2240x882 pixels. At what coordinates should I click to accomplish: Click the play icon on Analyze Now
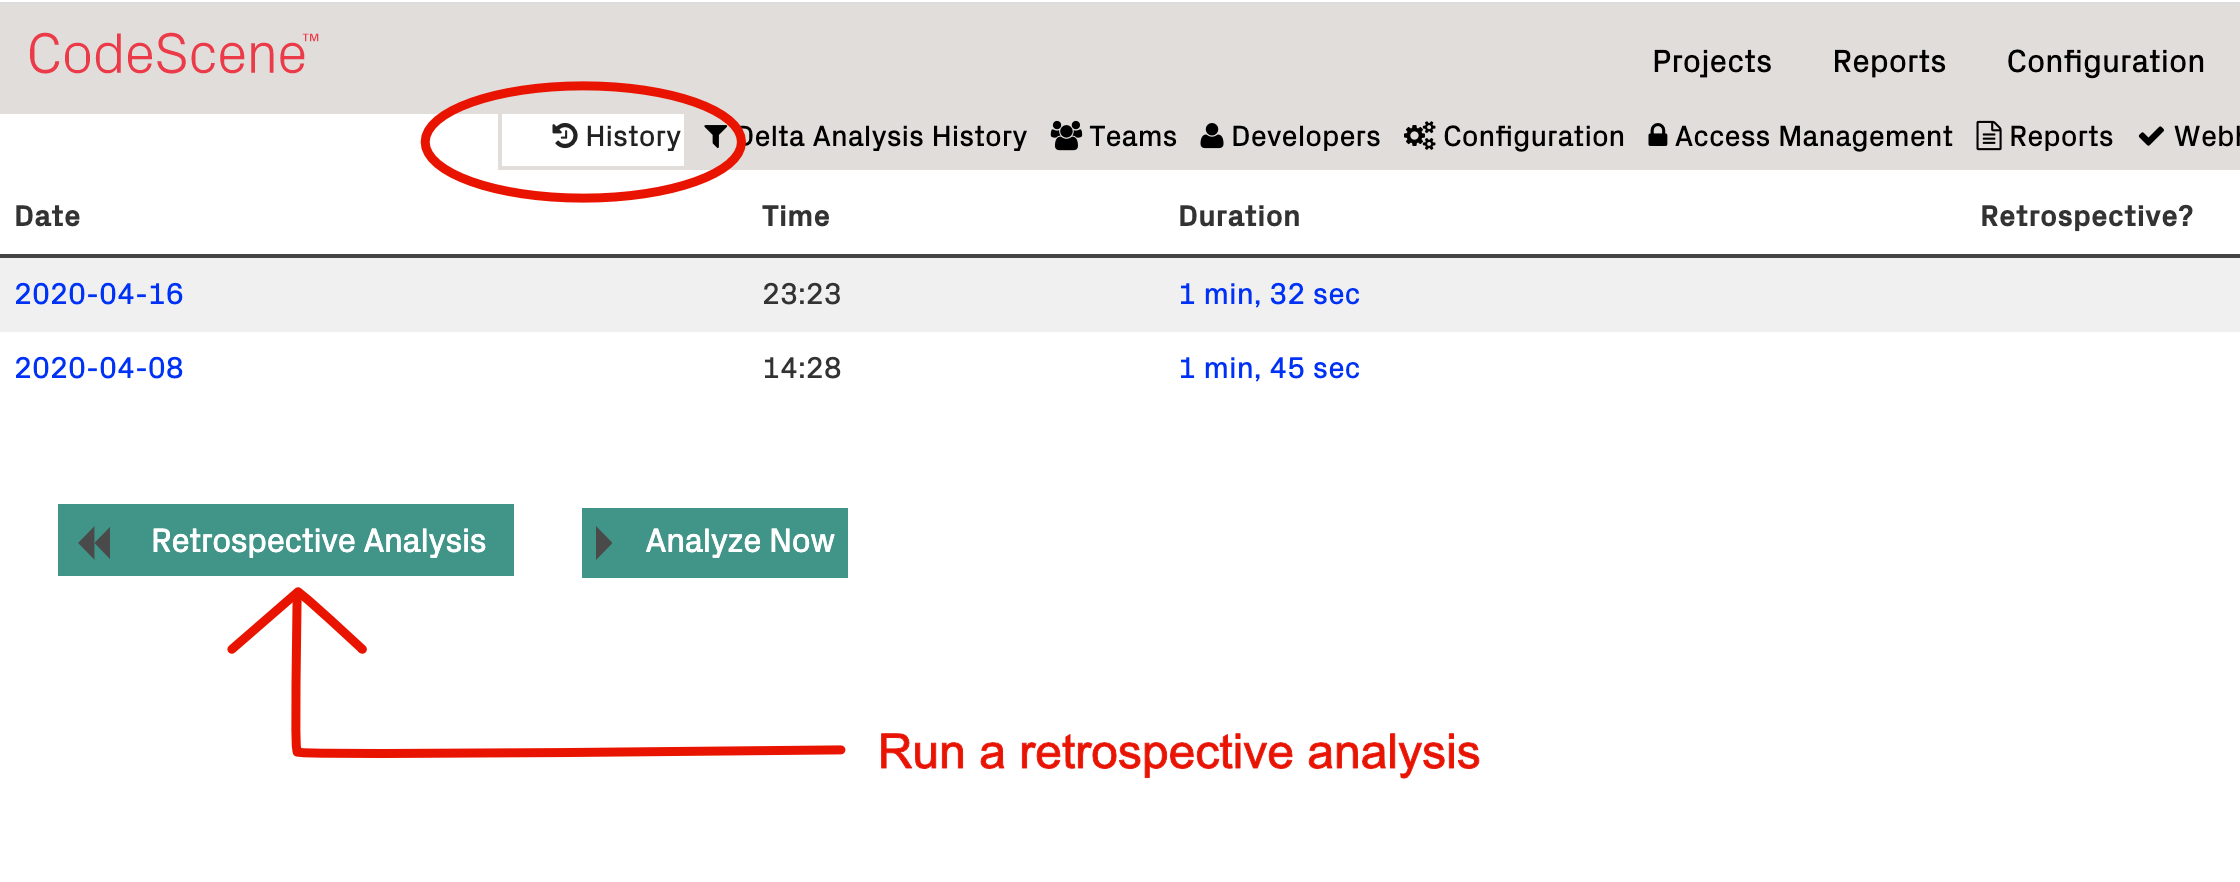click(603, 543)
